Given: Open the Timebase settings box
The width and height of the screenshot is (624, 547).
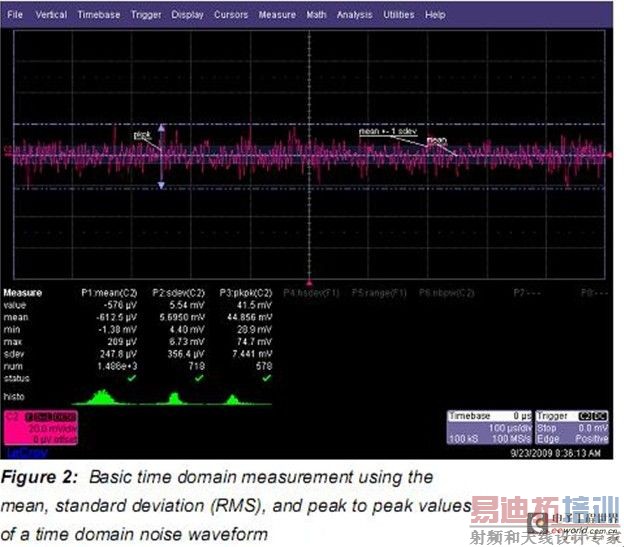Looking at the screenshot, I should 490,426.
